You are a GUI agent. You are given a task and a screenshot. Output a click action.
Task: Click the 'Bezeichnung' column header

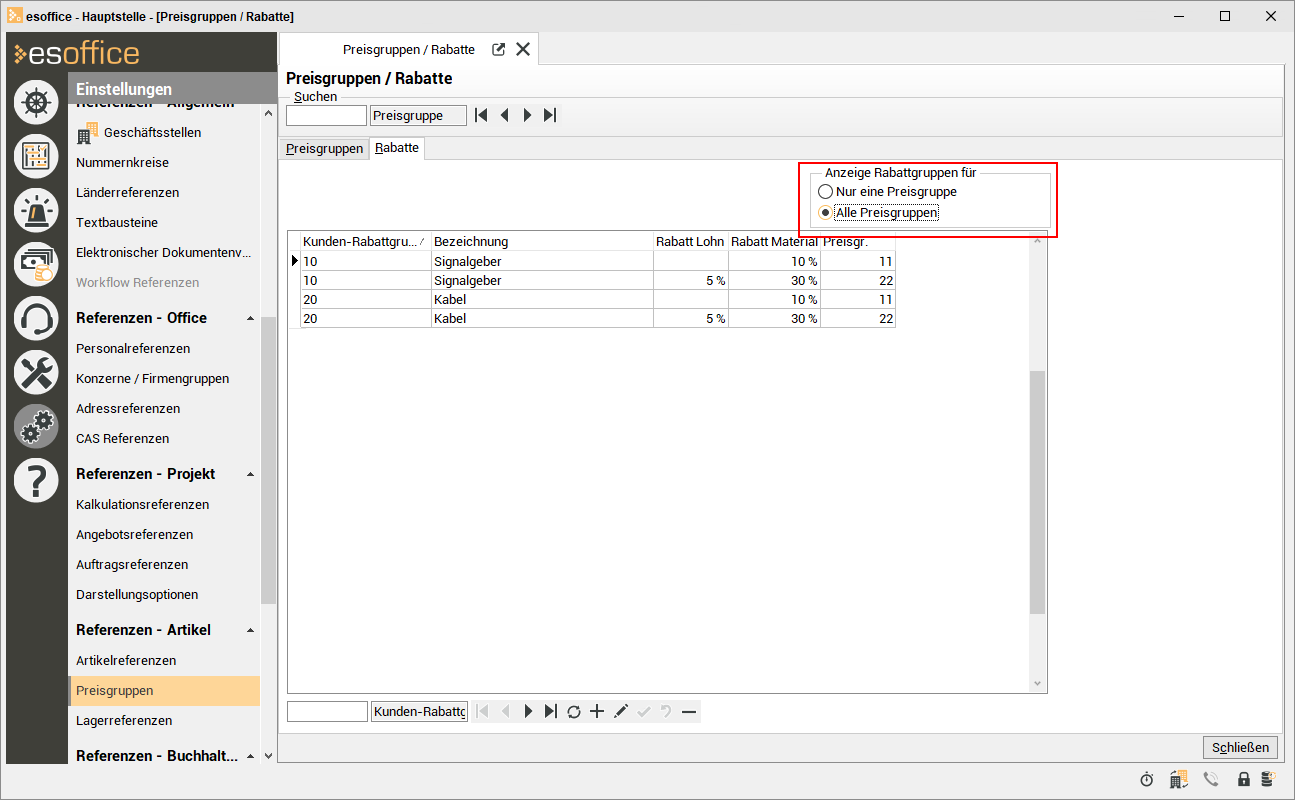point(542,241)
